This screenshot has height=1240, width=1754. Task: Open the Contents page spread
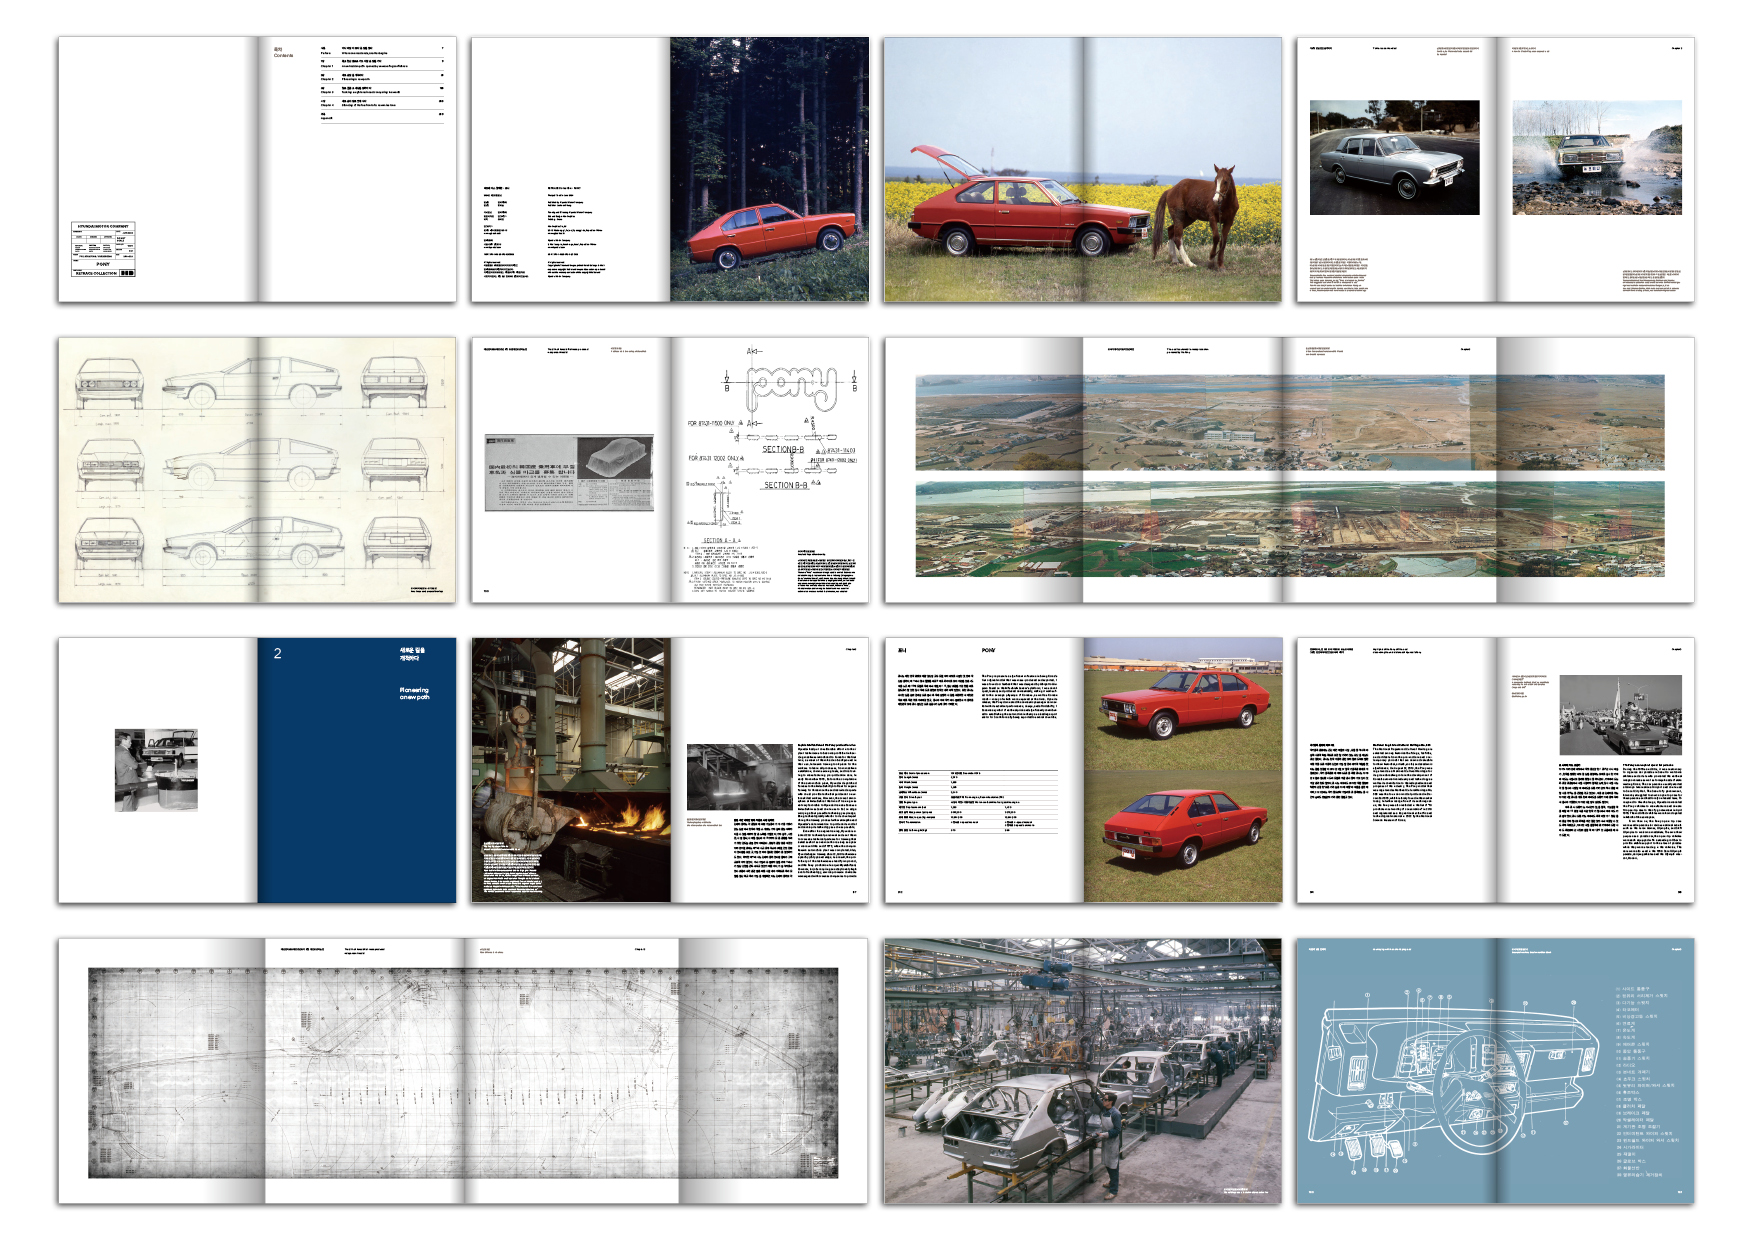[257, 169]
